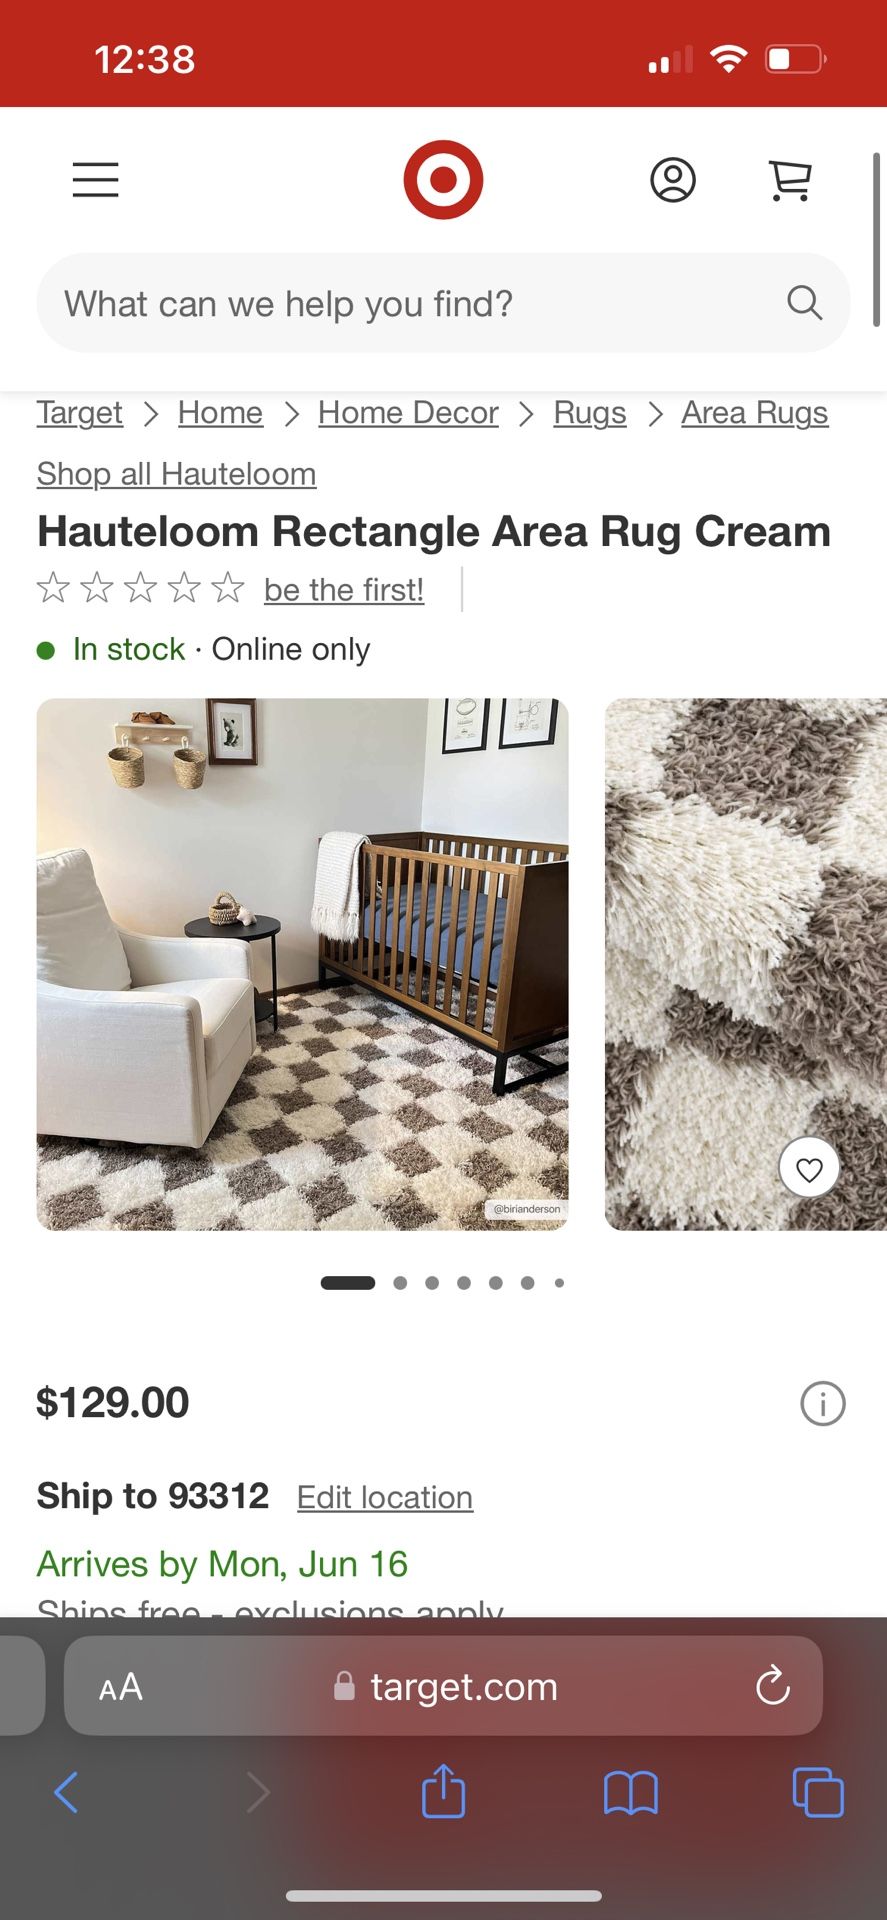View the shopping cart

[x=790, y=181]
